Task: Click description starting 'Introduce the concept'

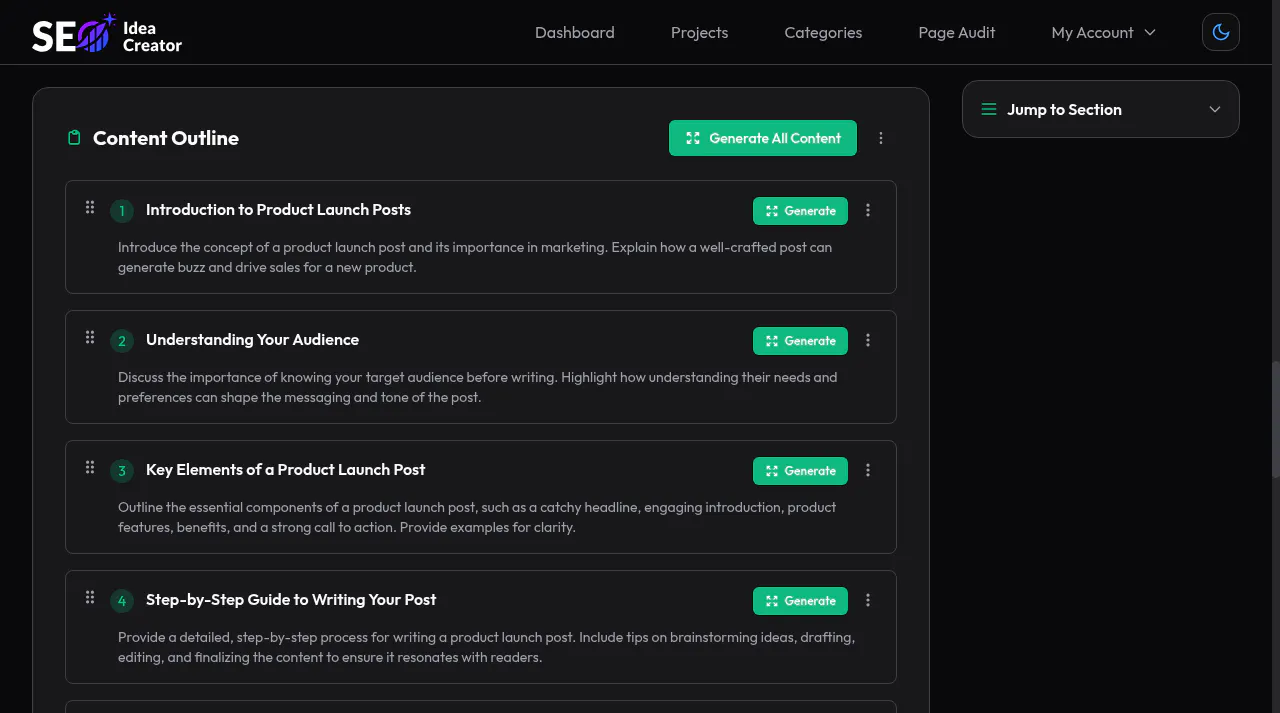Action: coord(475,257)
